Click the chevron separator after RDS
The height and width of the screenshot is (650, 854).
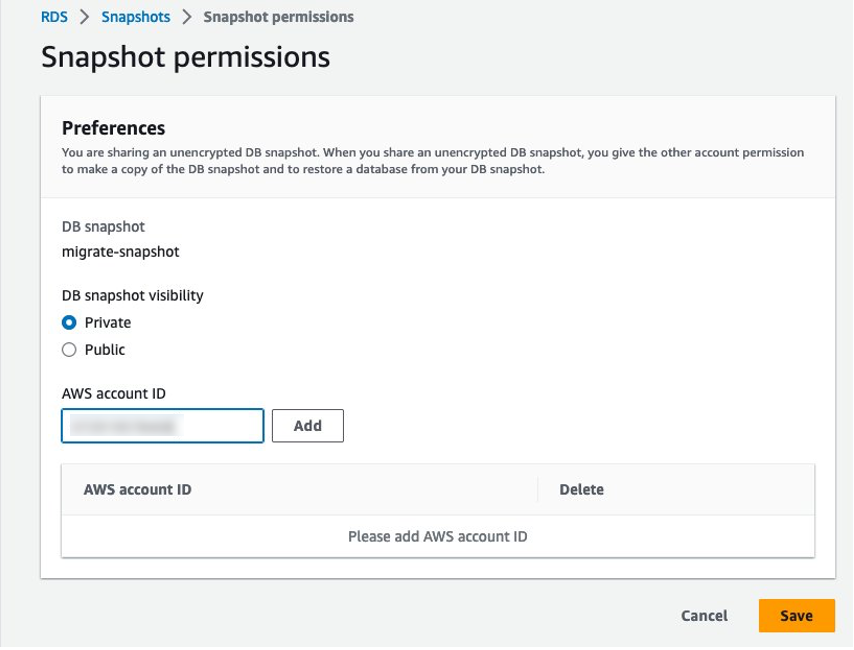[x=85, y=17]
